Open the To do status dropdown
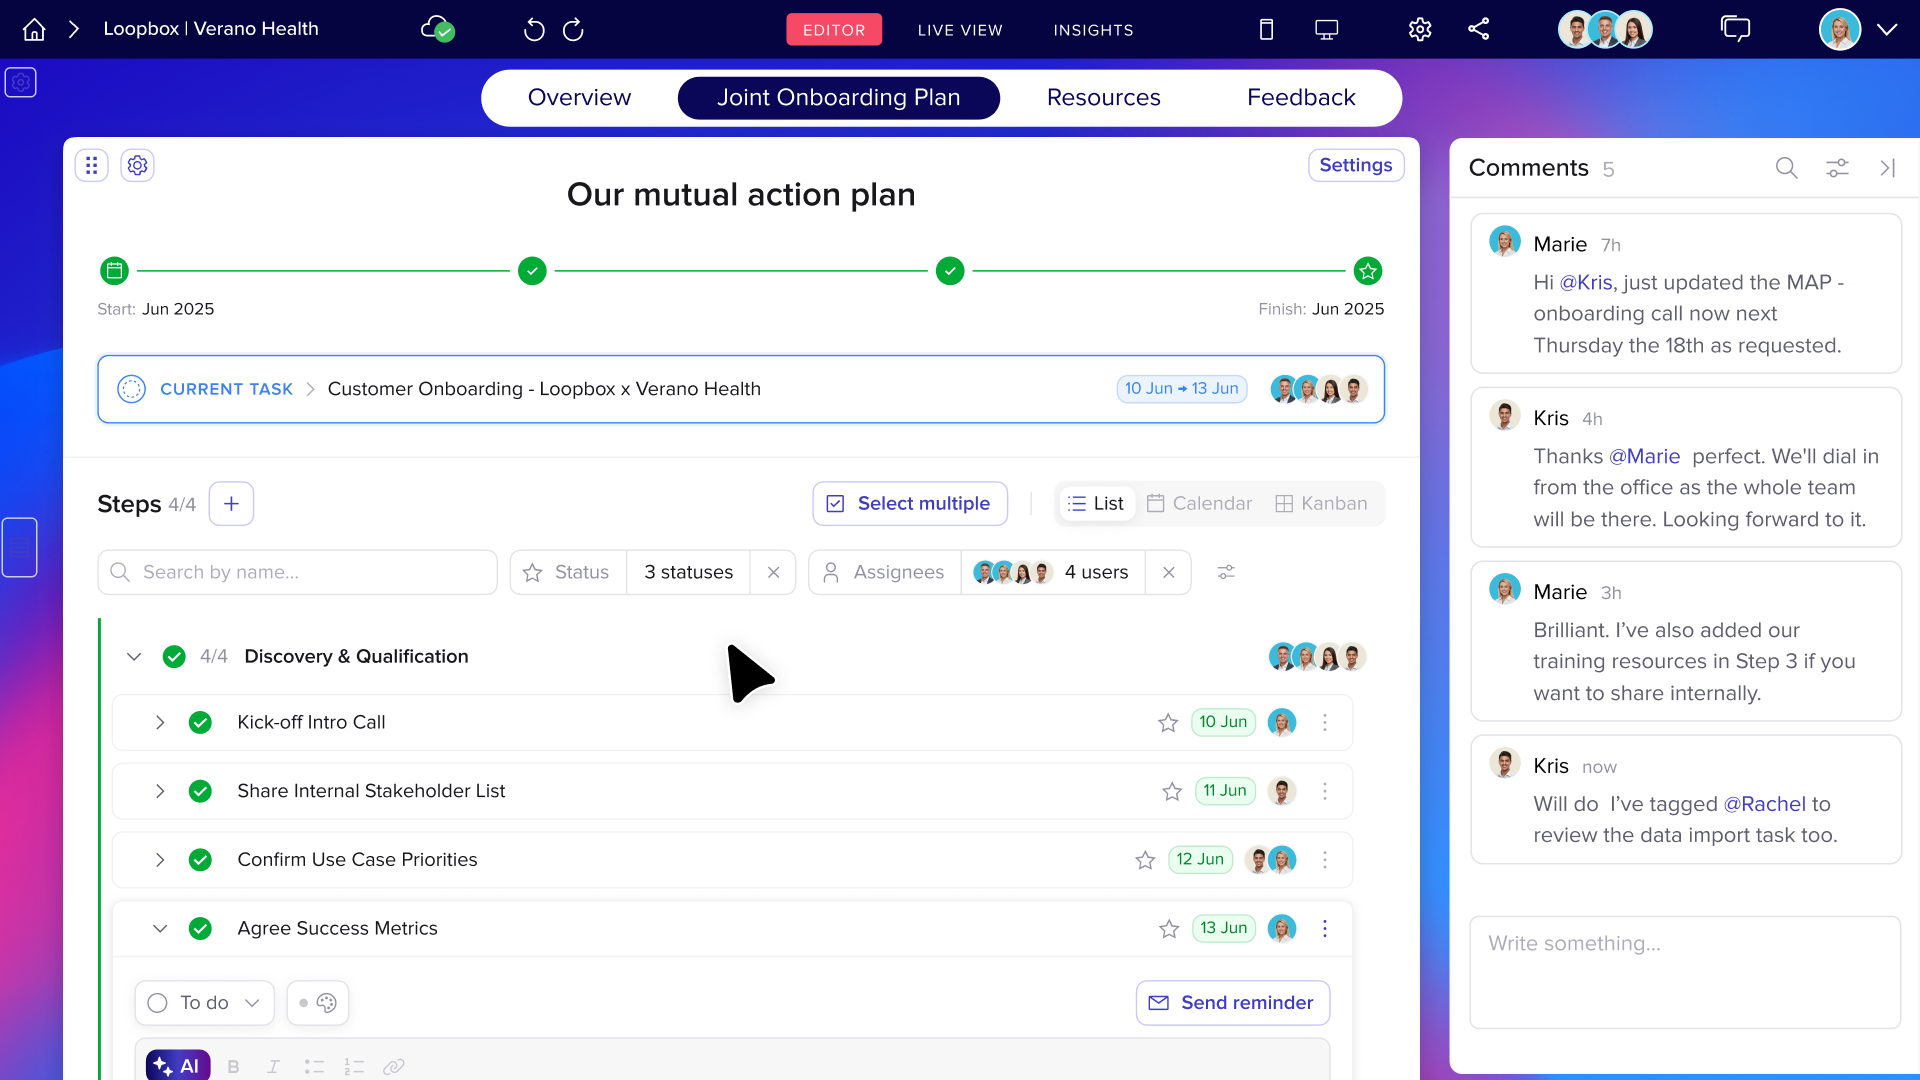 click(204, 1003)
